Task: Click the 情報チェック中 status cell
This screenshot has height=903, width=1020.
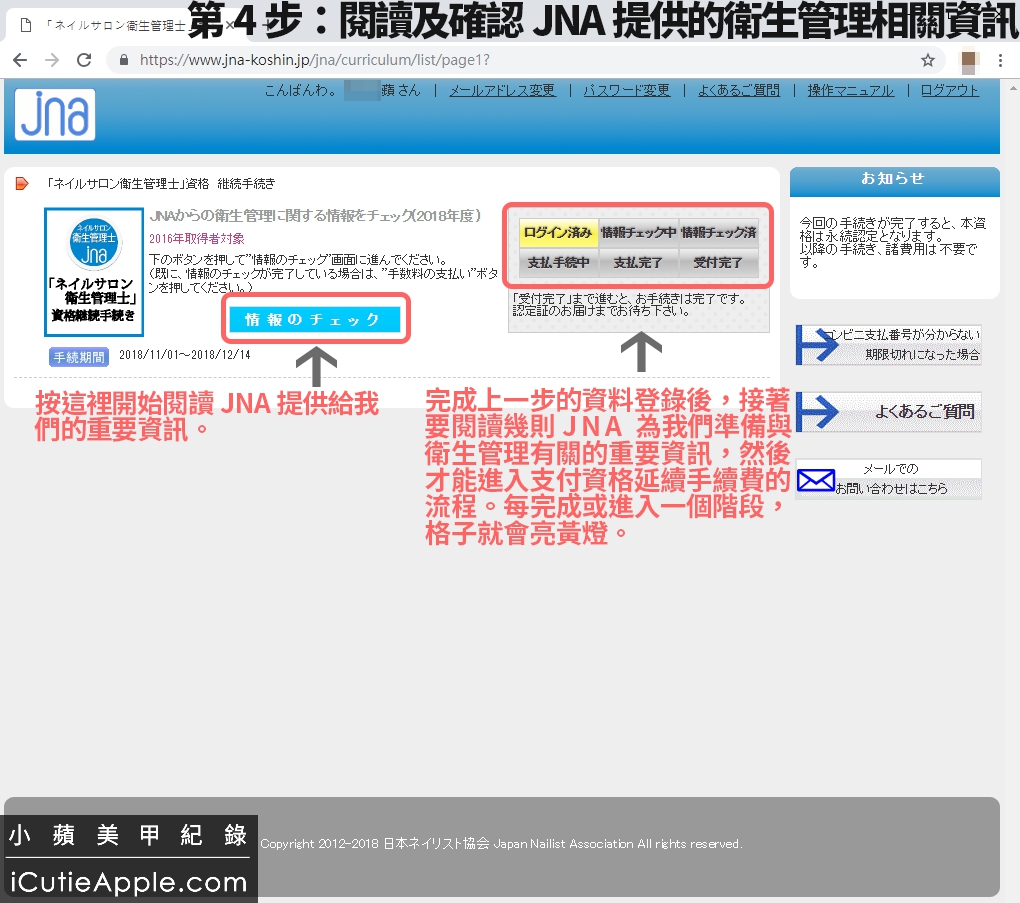Action: point(638,233)
